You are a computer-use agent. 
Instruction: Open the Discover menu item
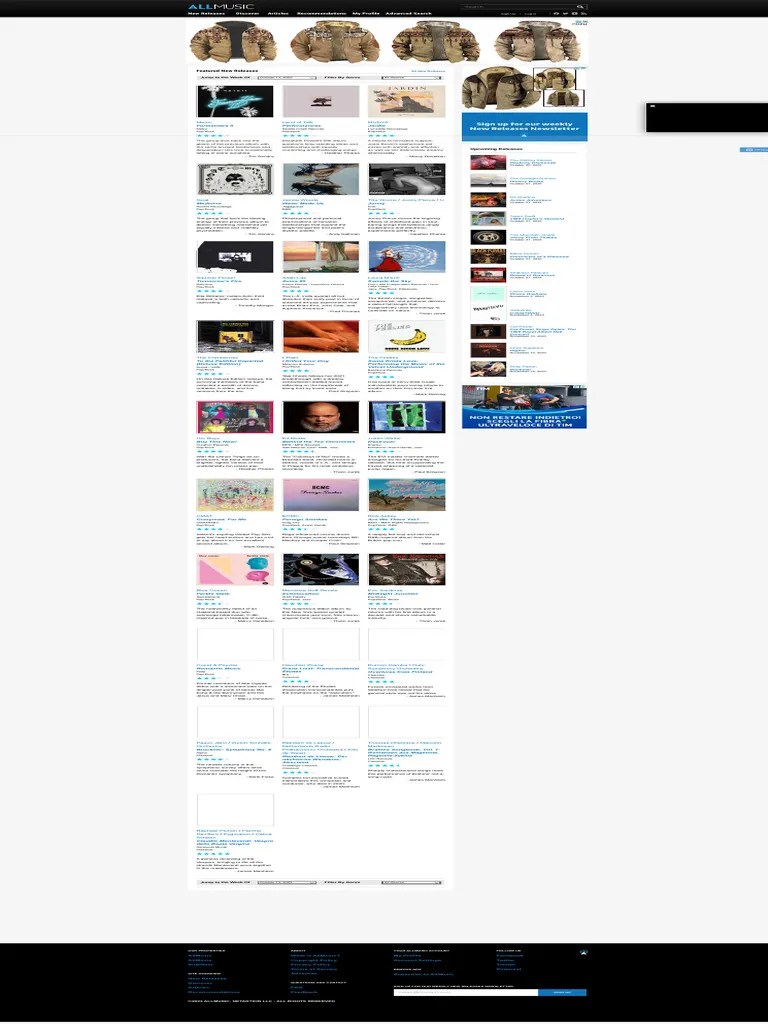247,13
